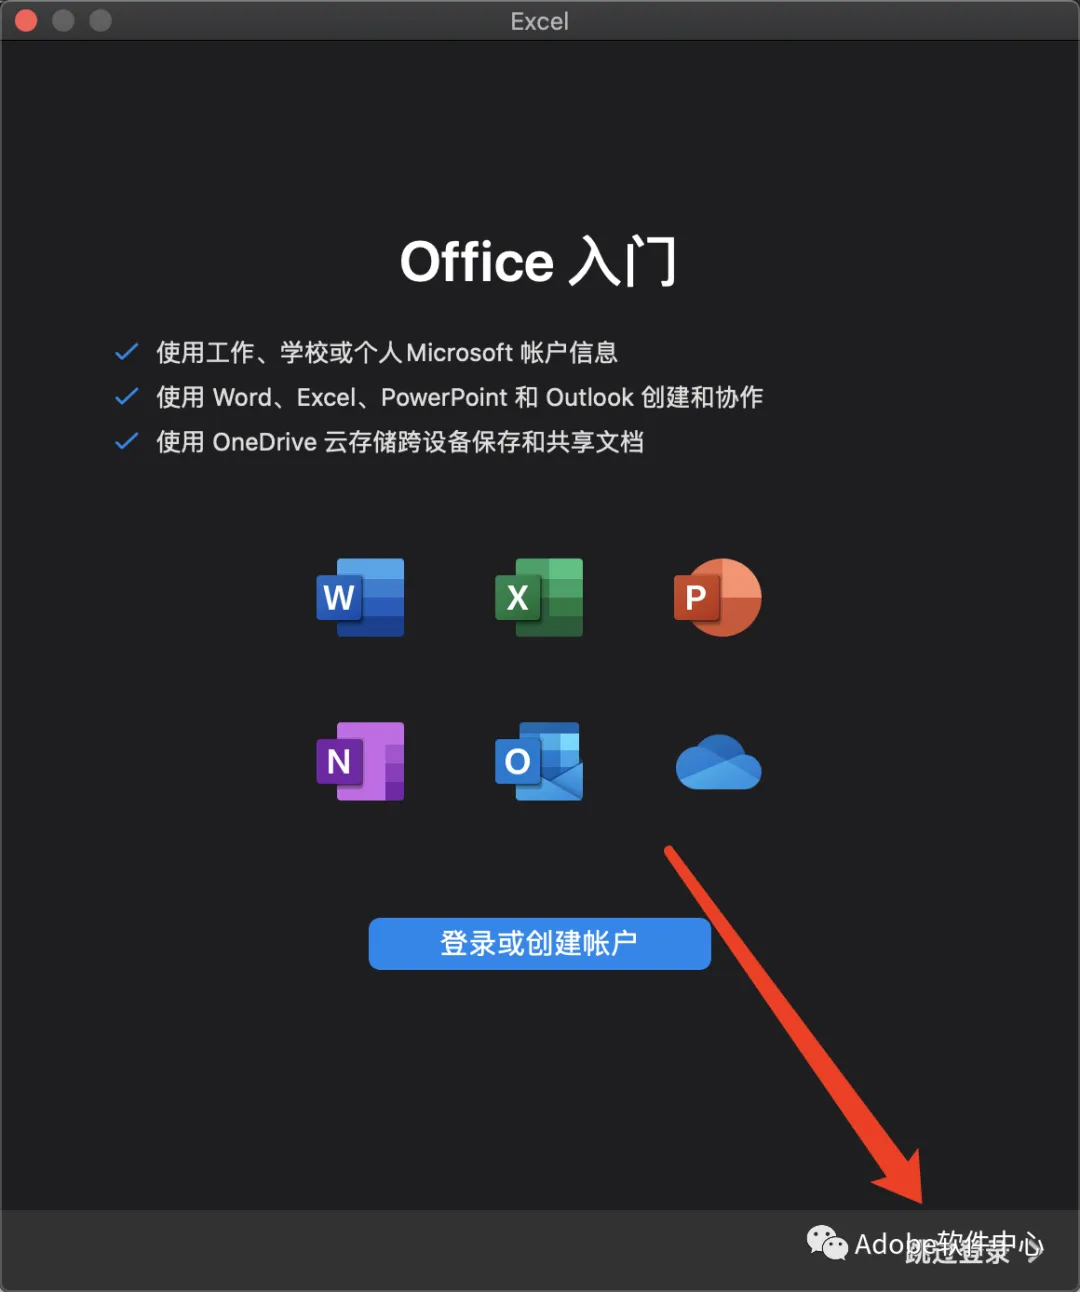Click the 登录或创建帐户 sign-in button
Image resolution: width=1080 pixels, height=1292 pixels.
(x=540, y=943)
